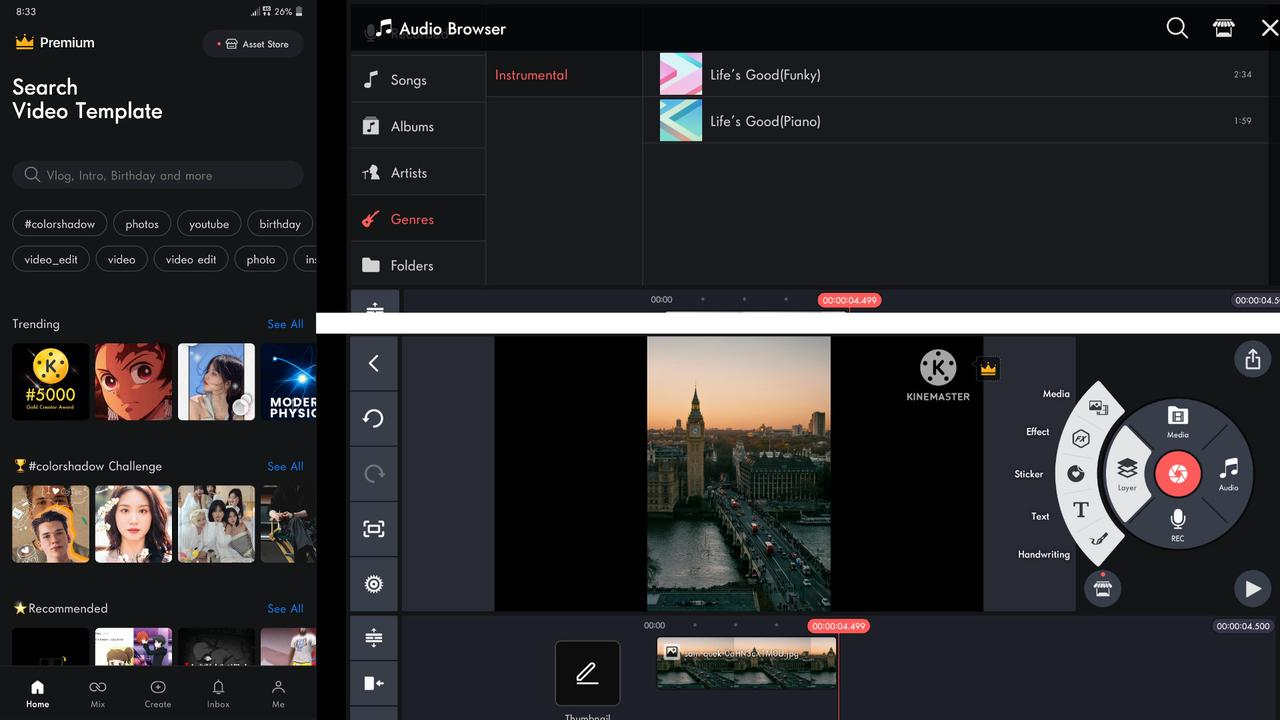Tap the Life's Good(Piano) album art thumbnail

click(681, 121)
